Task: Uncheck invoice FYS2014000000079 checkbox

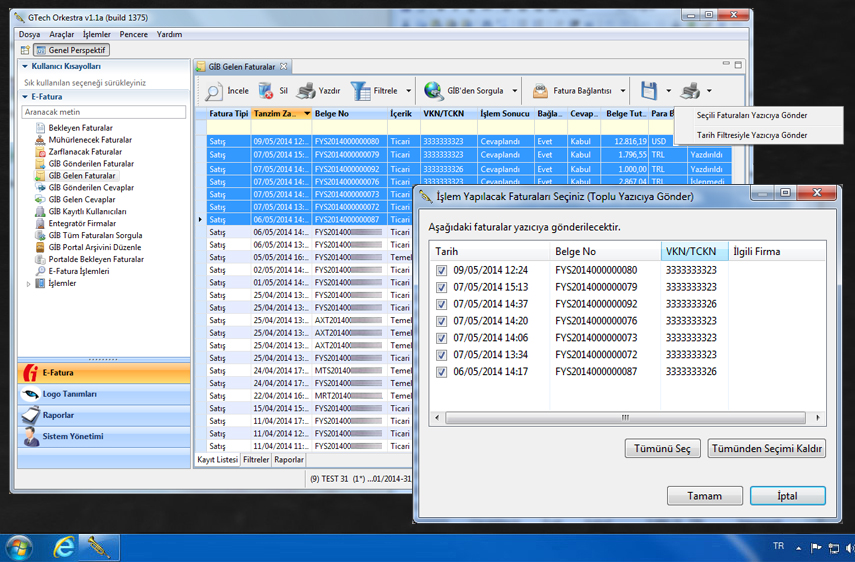Action: pos(441,287)
